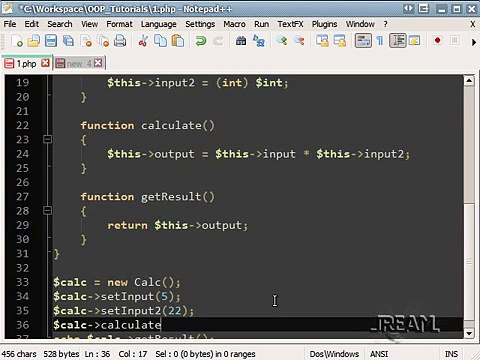Open the Run menu

261,24
